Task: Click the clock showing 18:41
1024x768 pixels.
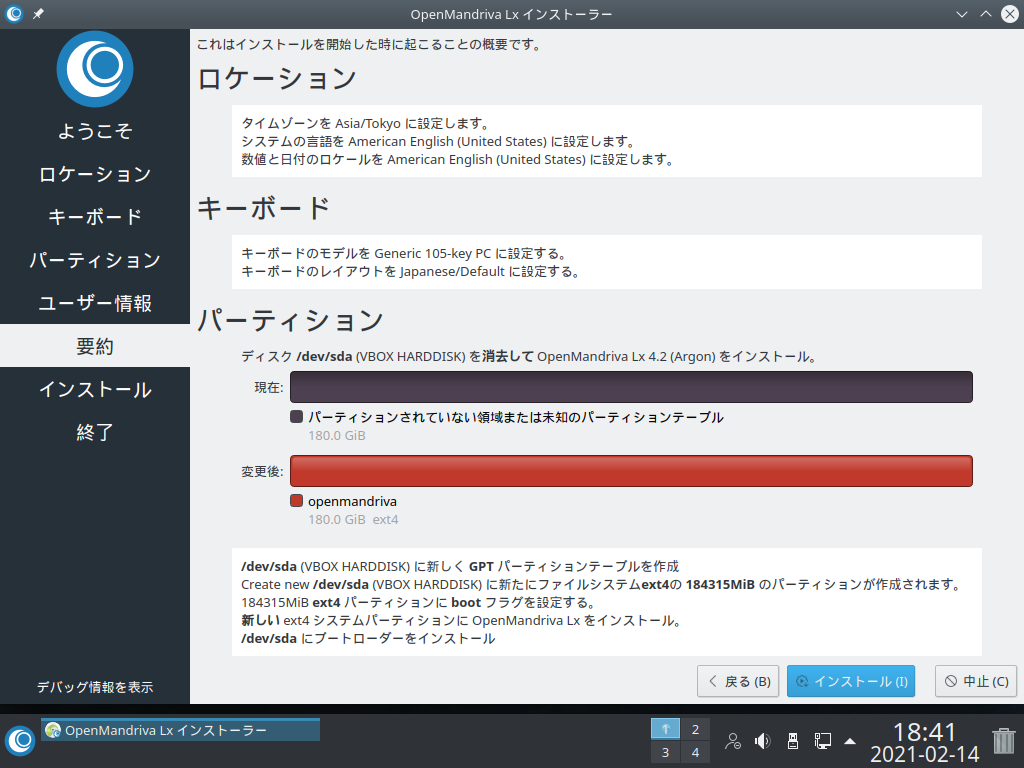Action: [x=924, y=731]
